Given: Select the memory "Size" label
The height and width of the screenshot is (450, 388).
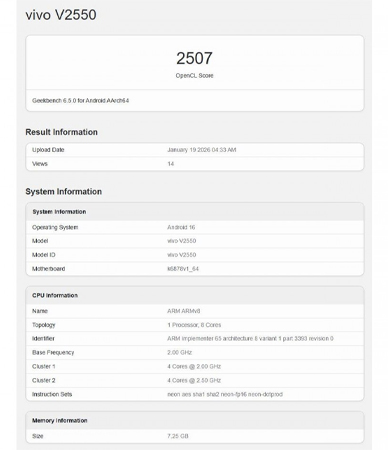Looking at the screenshot, I should tap(38, 436).
